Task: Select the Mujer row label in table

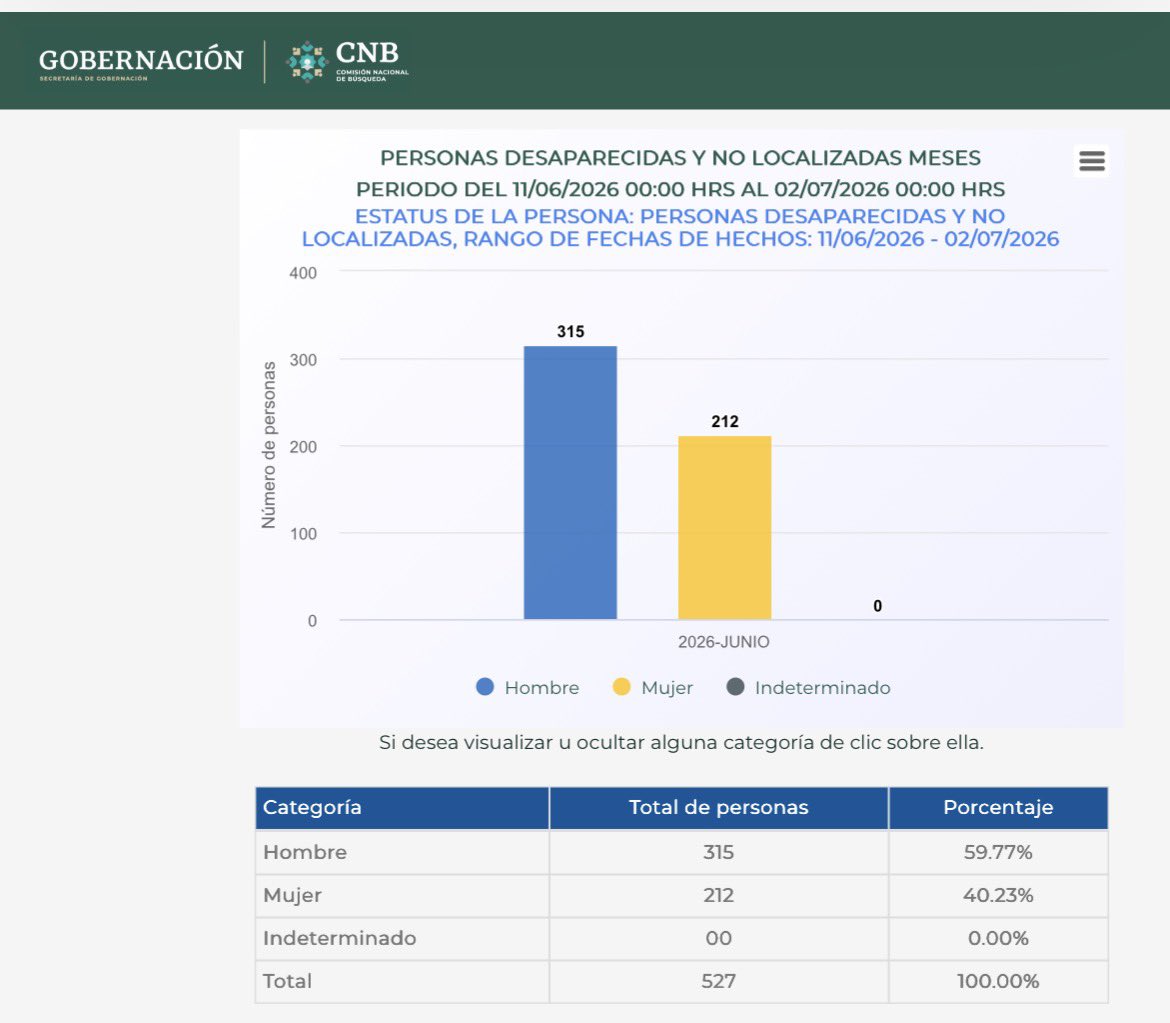Action: pos(292,895)
